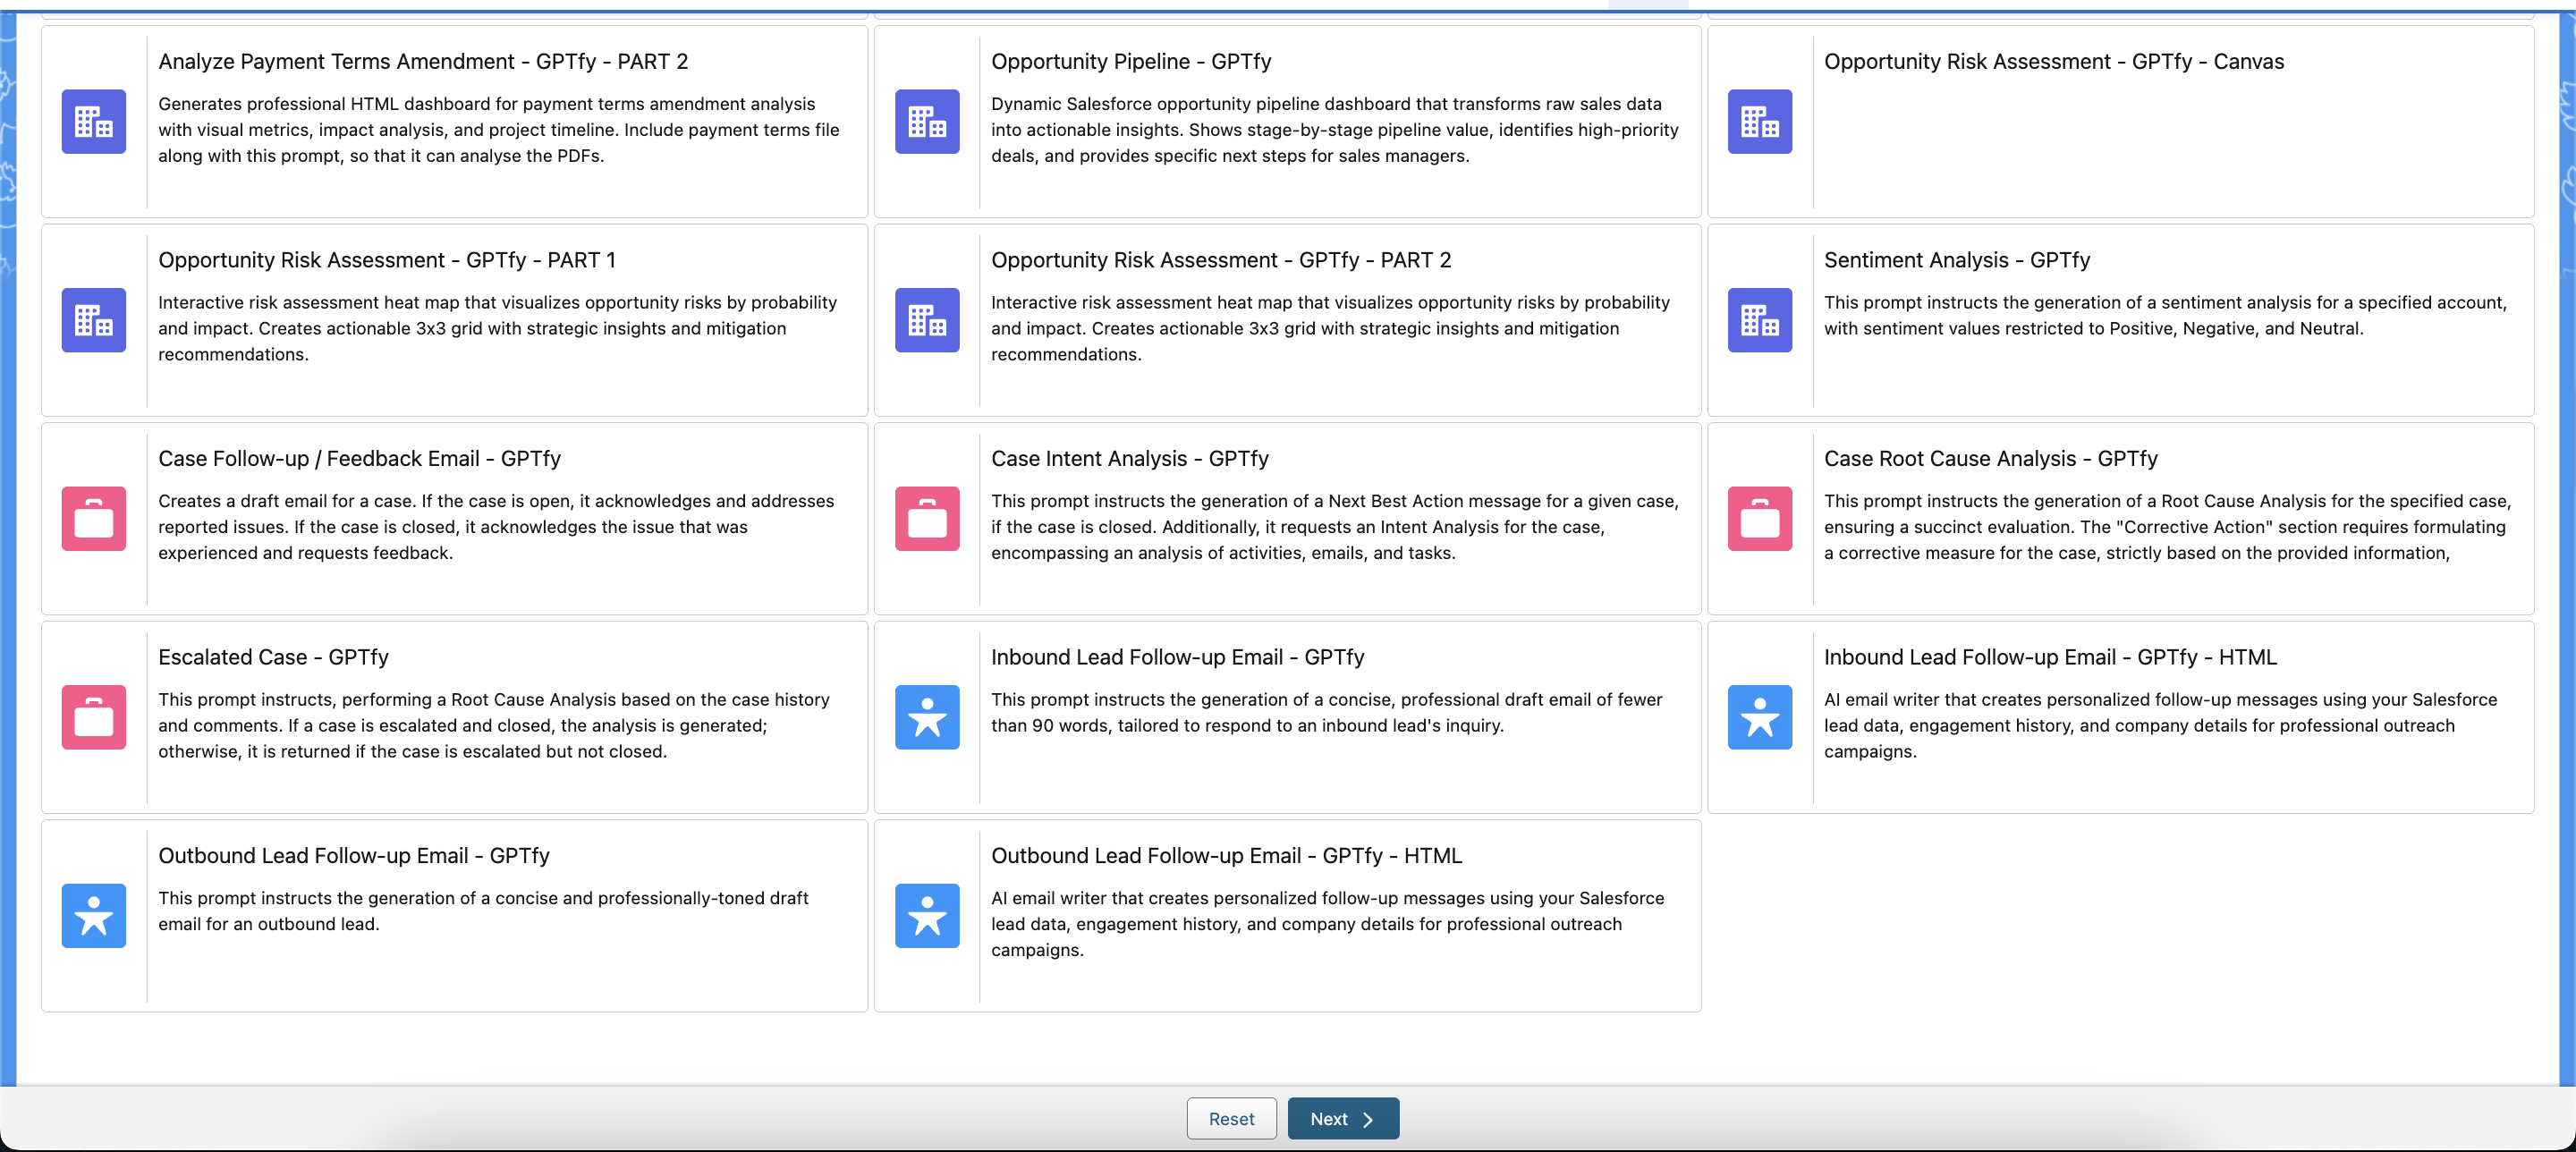Select the Sentiment Analysis prompt description text

point(2164,315)
